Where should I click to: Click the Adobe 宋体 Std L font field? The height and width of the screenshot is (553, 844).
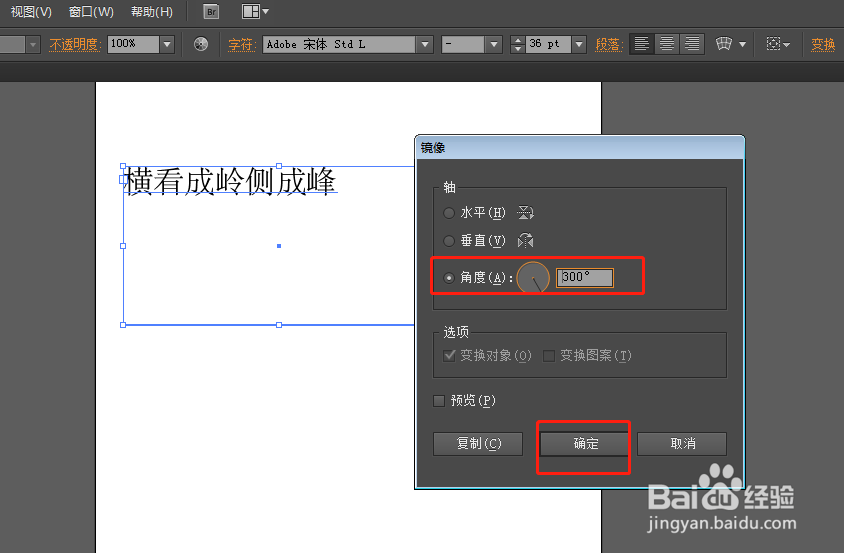pos(339,44)
